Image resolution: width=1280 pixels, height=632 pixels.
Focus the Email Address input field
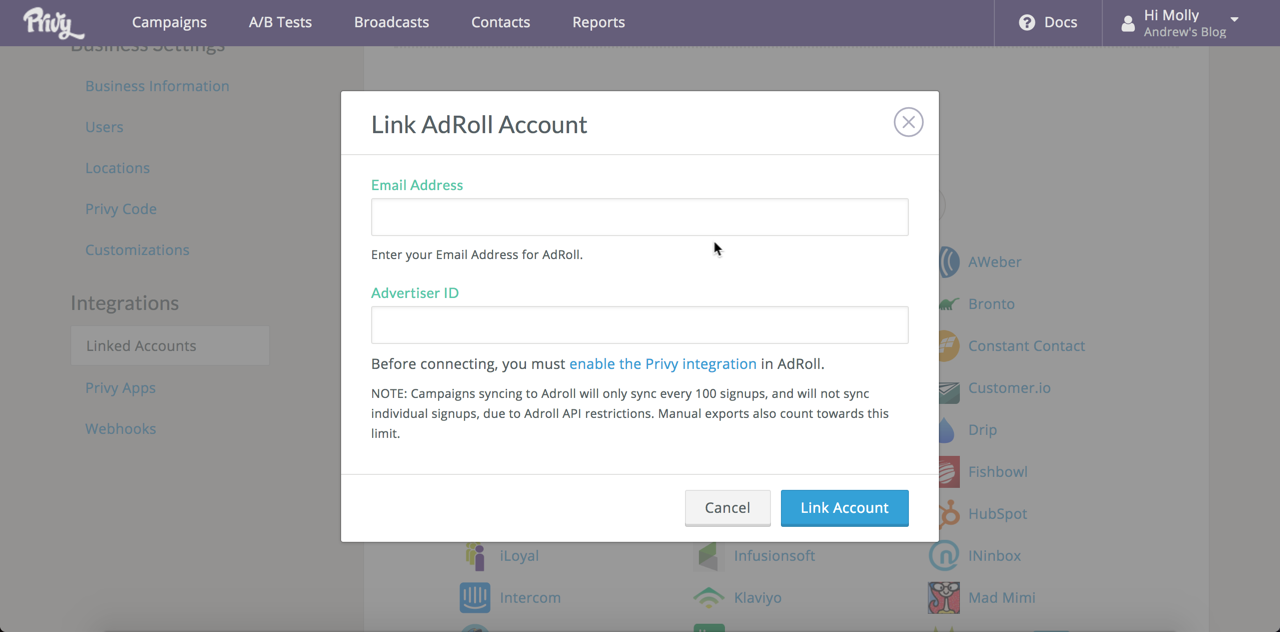(x=639, y=217)
